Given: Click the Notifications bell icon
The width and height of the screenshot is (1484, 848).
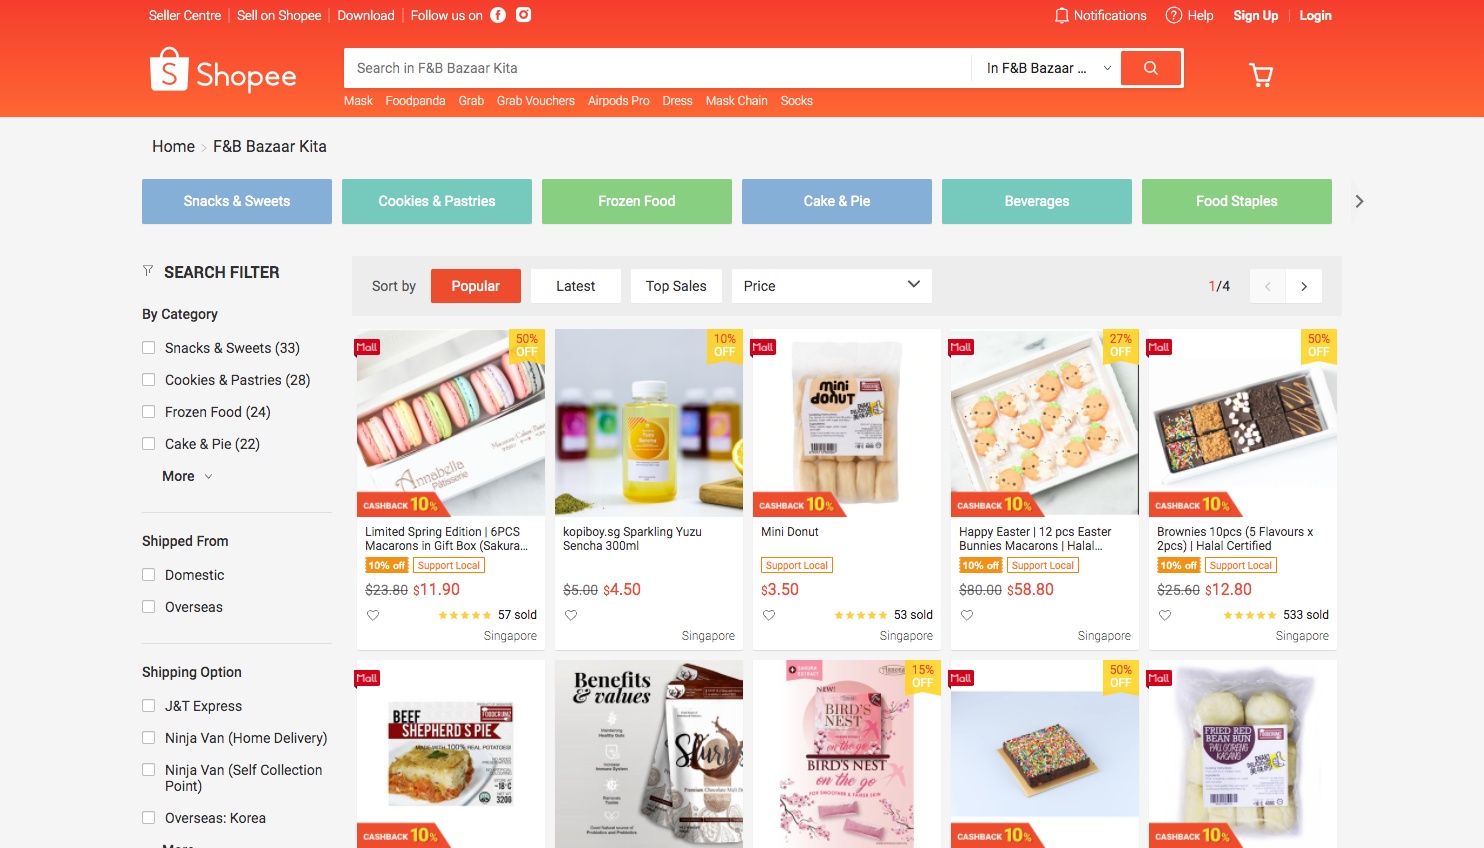Looking at the screenshot, I should point(1062,15).
